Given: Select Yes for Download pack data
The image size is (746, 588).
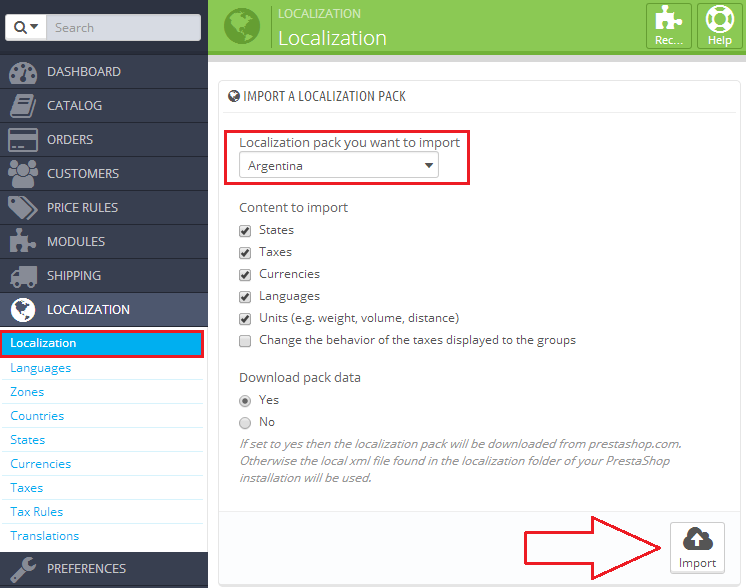Looking at the screenshot, I should 245,401.
